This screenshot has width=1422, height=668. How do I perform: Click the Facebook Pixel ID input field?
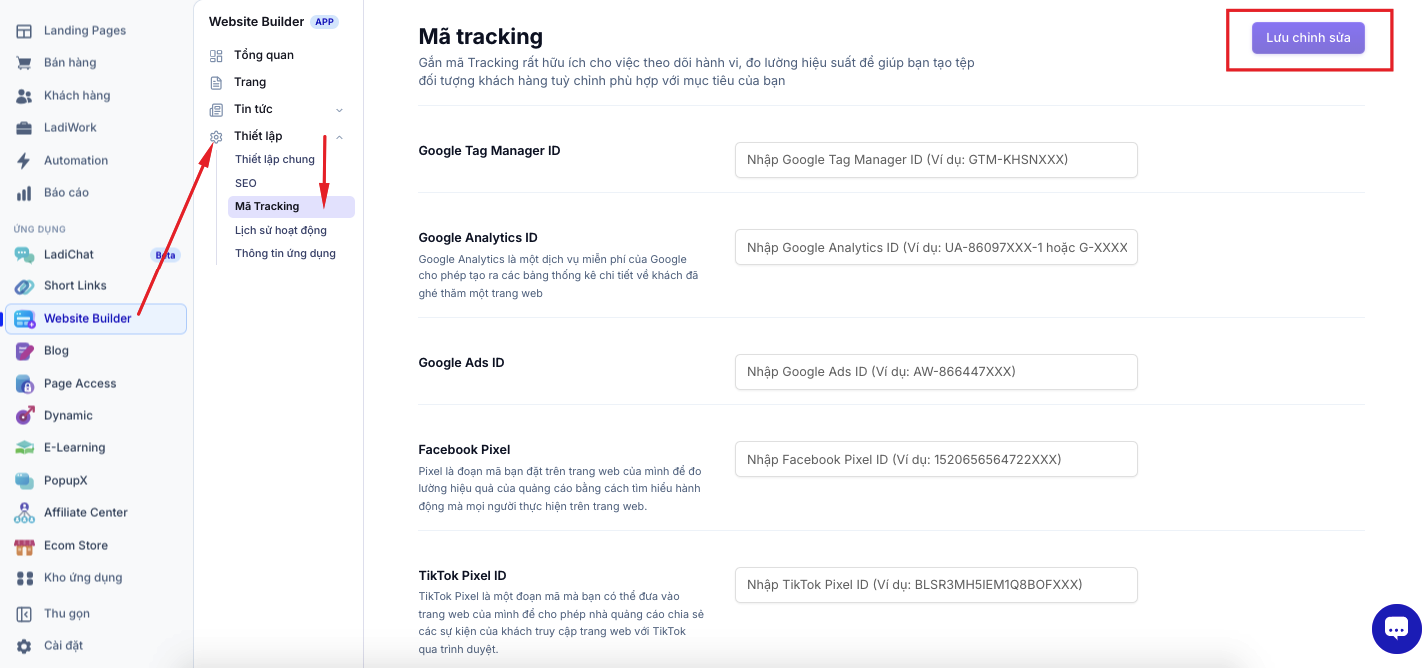pyautogui.click(x=936, y=459)
